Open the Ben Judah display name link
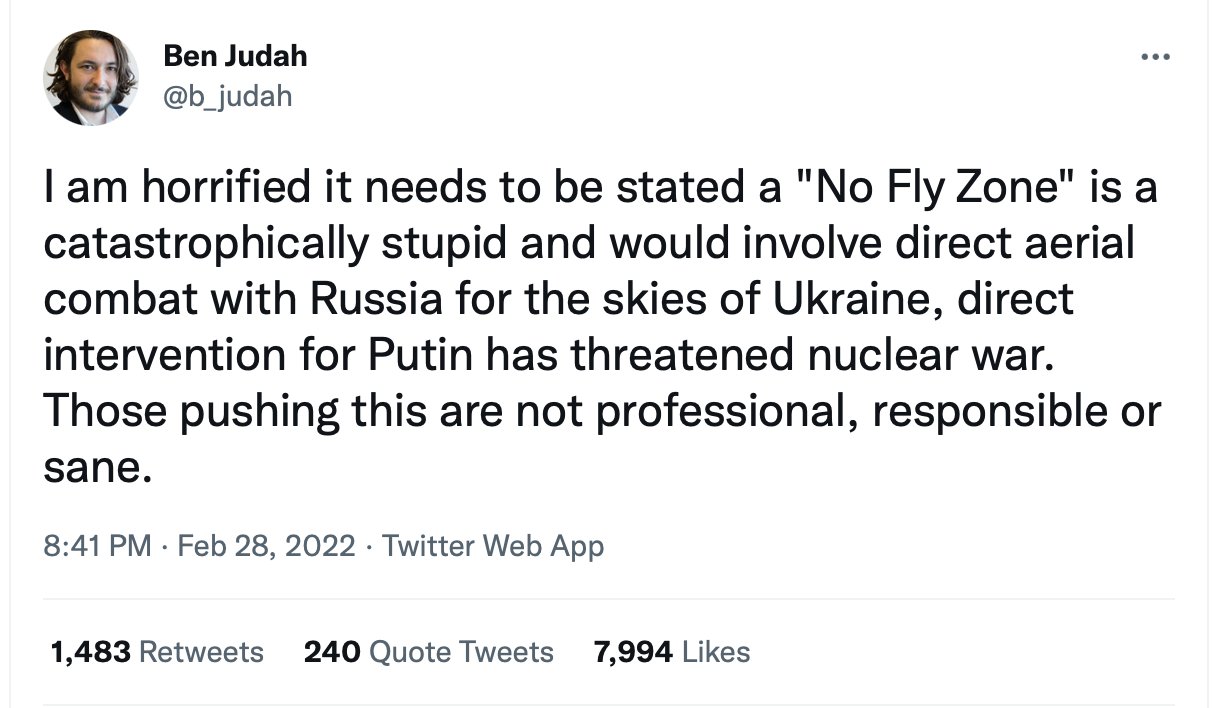The image size is (1212, 708). [x=235, y=56]
